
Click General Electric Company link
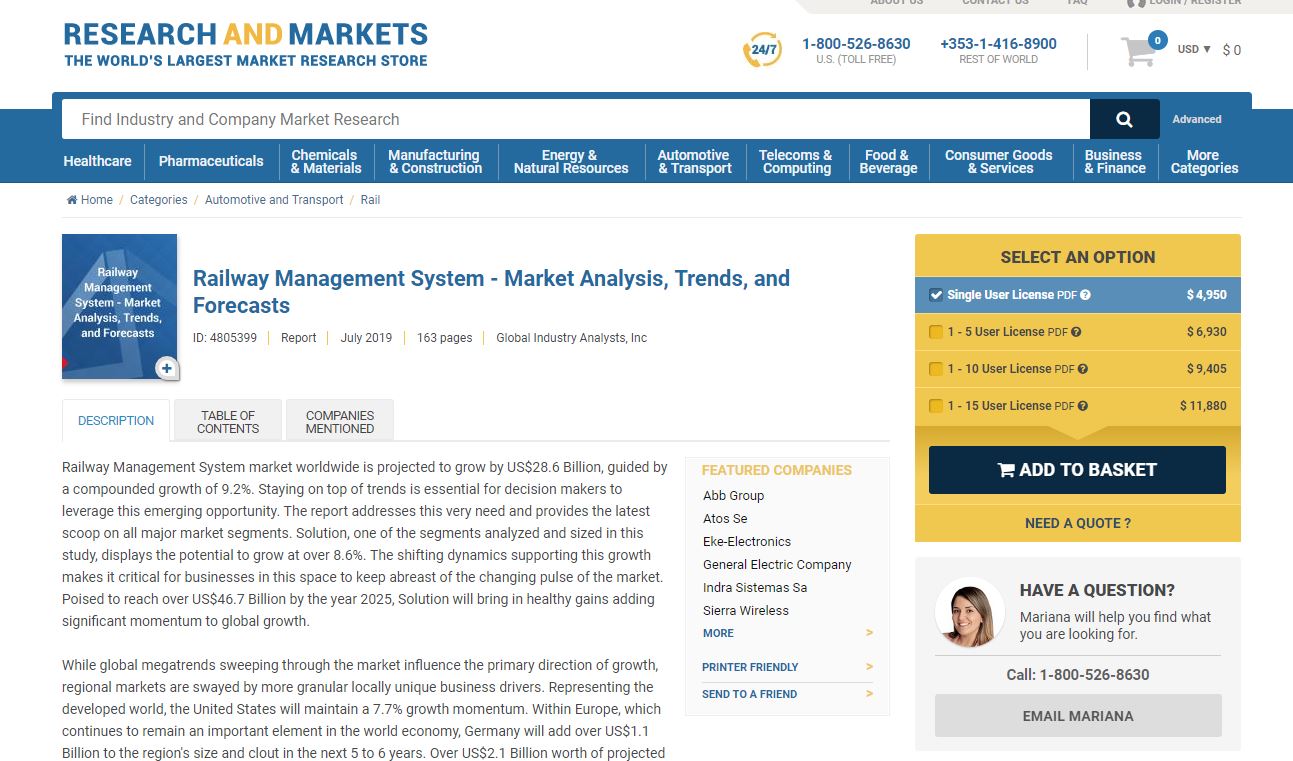(777, 565)
